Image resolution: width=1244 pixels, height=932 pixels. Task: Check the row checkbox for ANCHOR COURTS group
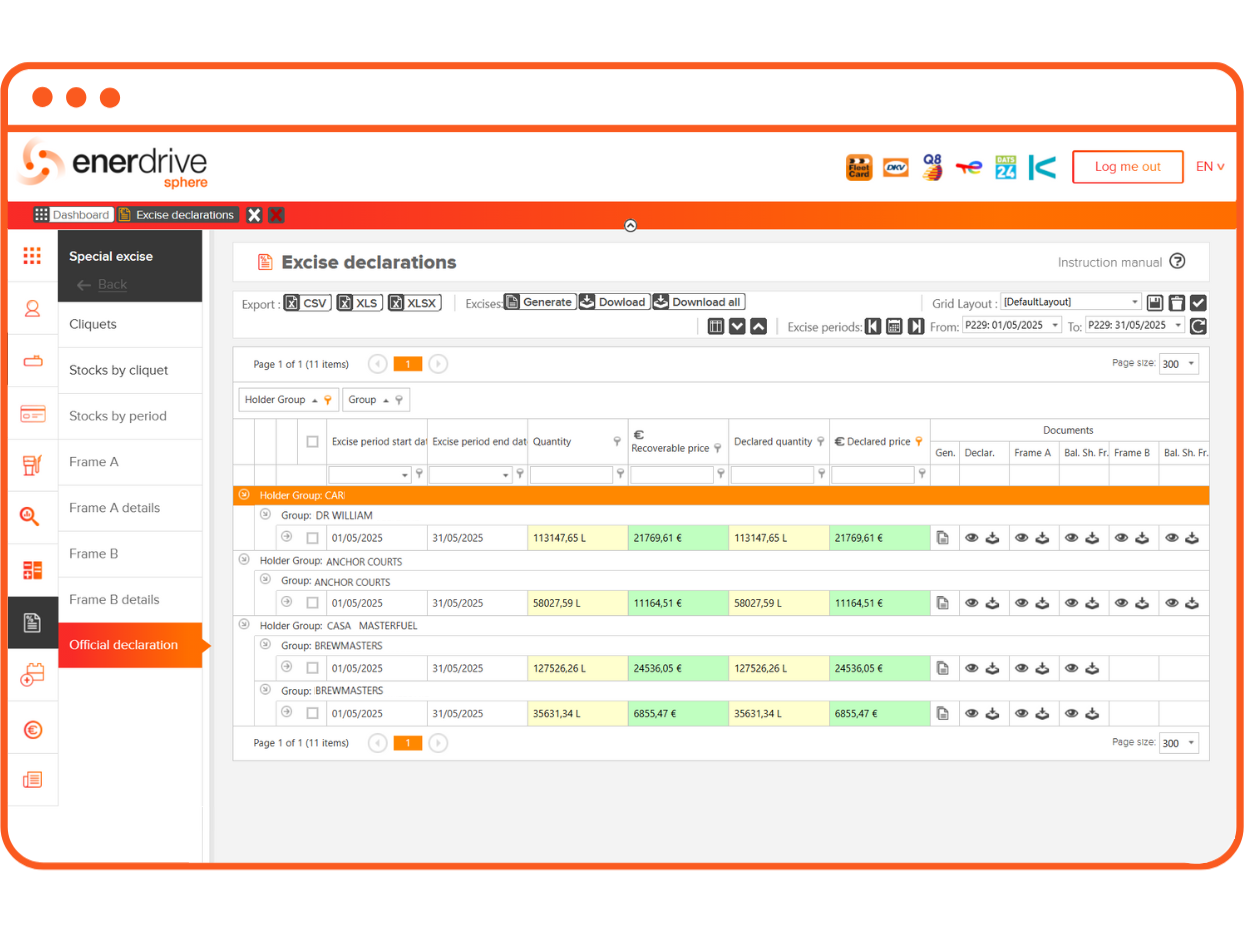pos(312,603)
